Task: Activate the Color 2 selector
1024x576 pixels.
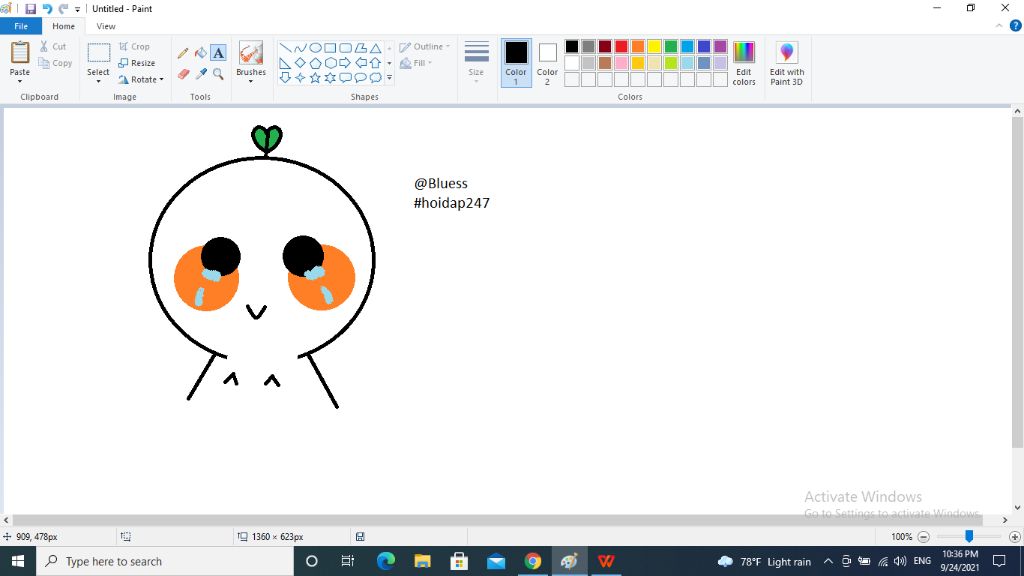Action: coord(547,63)
